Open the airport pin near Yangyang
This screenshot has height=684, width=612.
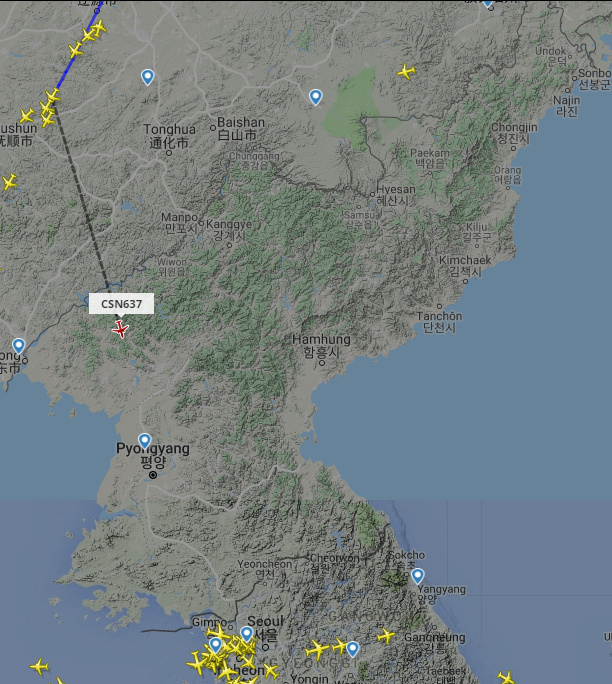point(417,576)
